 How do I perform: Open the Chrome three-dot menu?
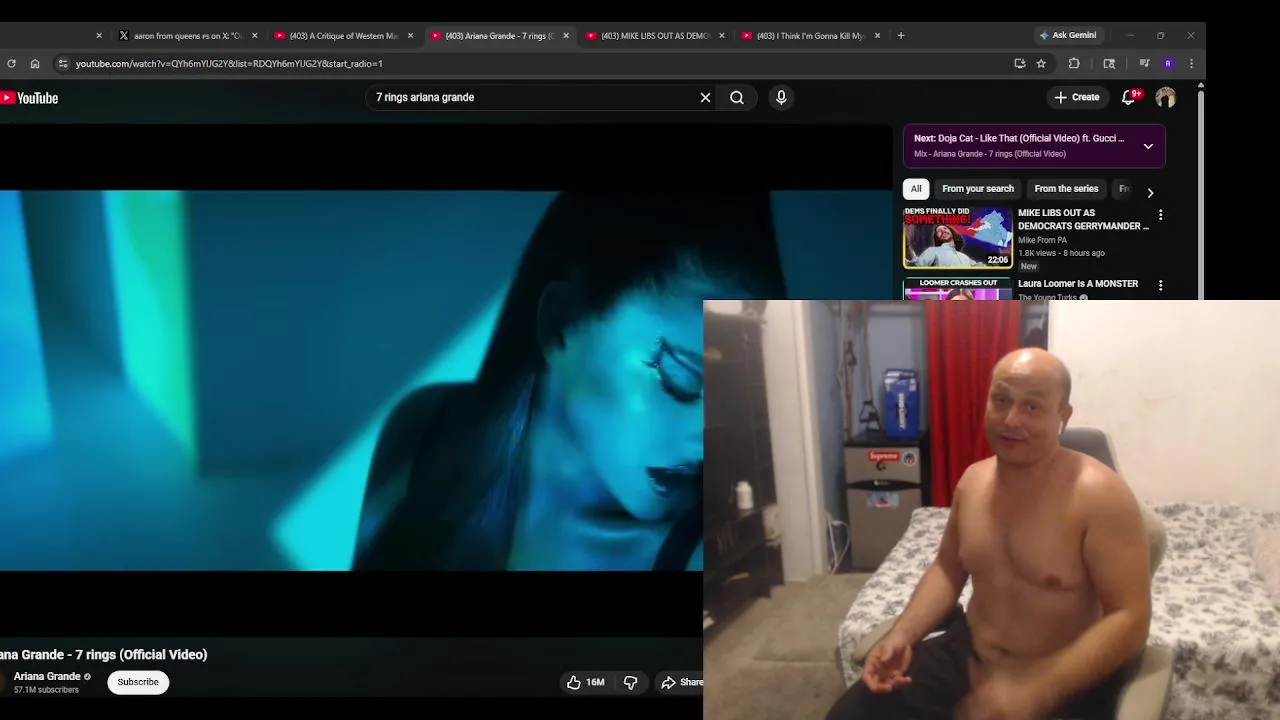point(1191,63)
